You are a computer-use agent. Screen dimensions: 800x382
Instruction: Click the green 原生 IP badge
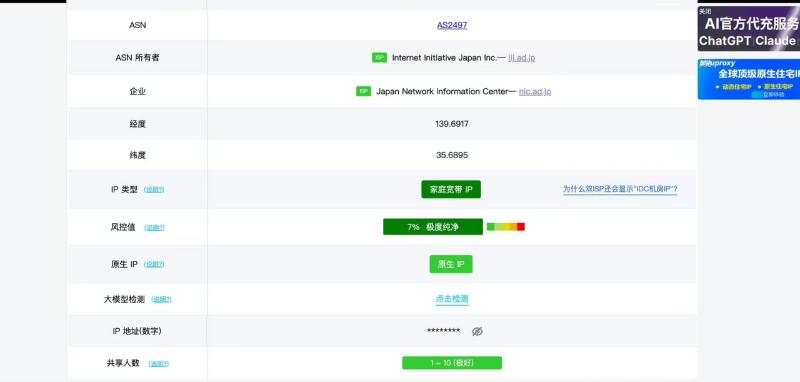click(451, 264)
